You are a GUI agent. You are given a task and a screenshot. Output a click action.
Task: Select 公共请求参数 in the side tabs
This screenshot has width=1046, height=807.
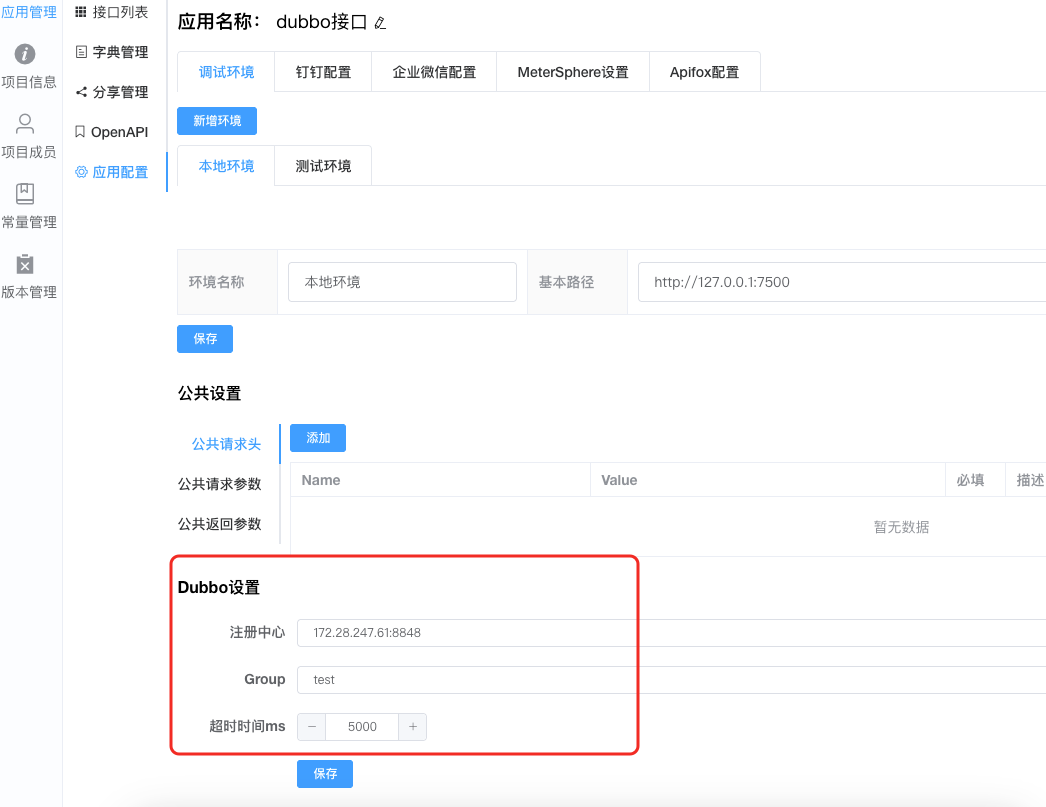tap(219, 484)
